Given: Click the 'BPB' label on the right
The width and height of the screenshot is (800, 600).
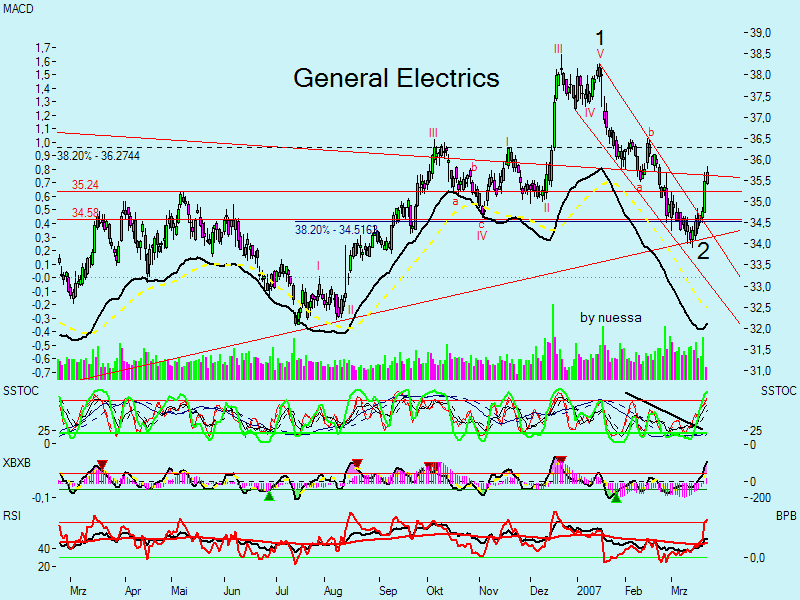Looking at the screenshot, I should [x=786, y=516].
